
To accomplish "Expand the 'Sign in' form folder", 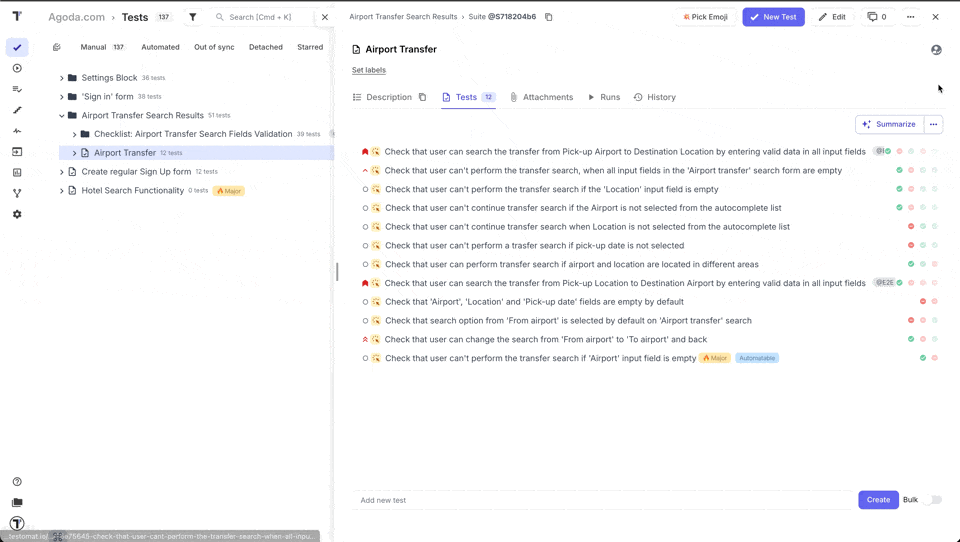I will [x=61, y=97].
